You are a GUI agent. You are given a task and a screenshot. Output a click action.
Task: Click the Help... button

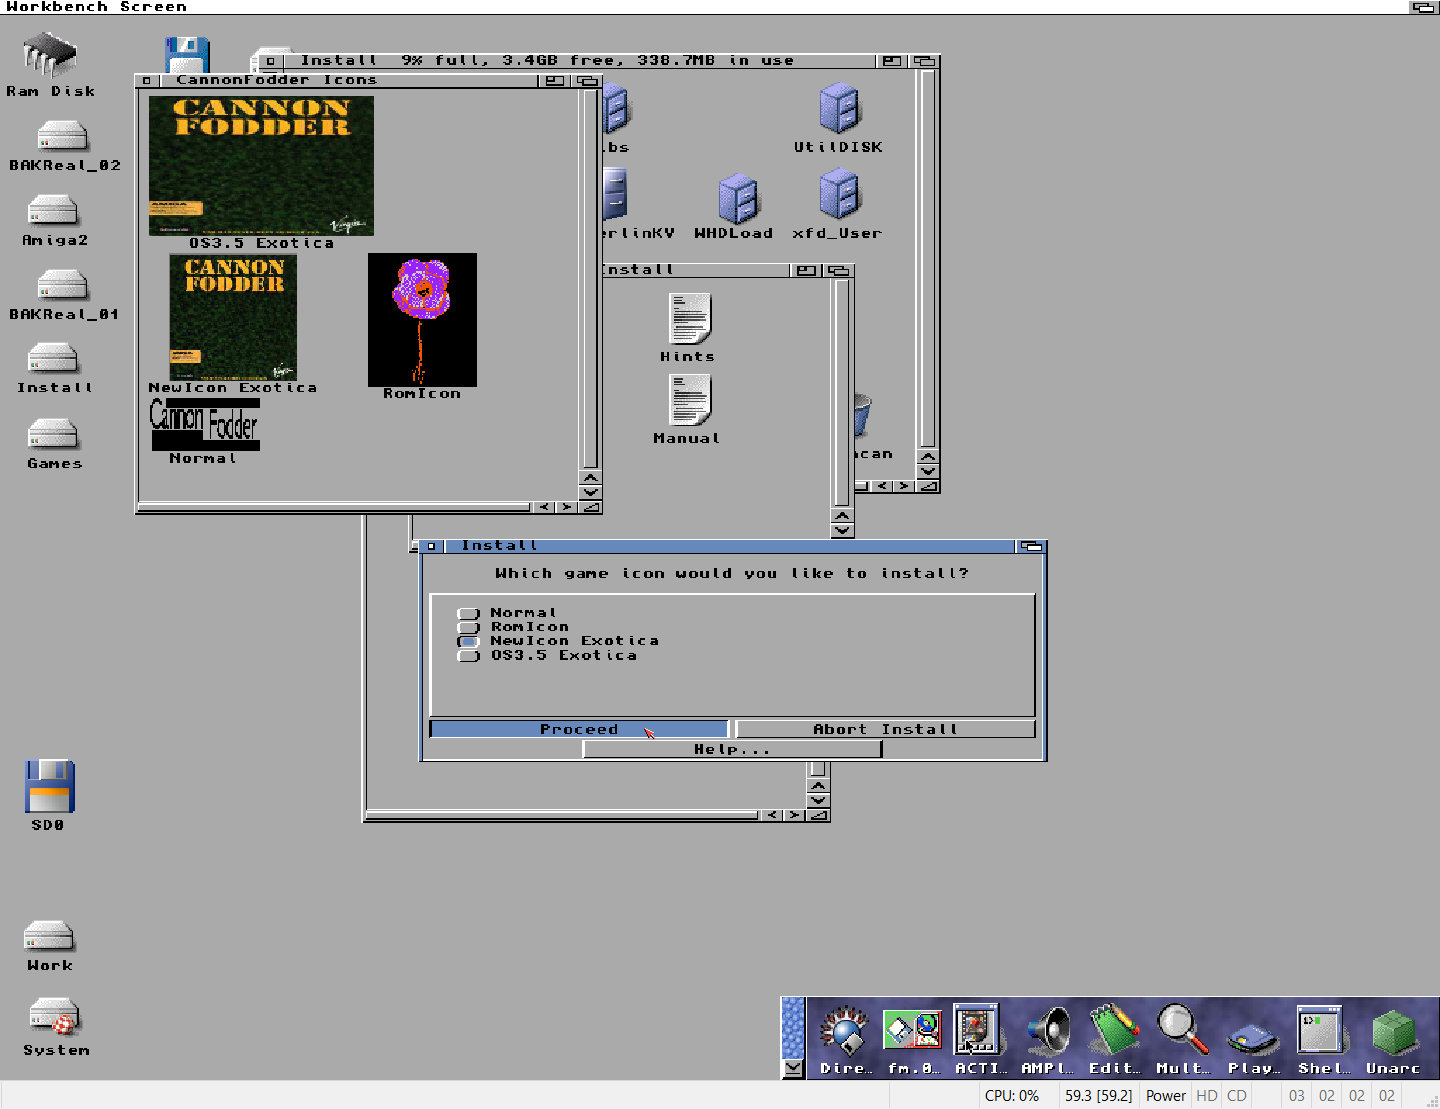pos(732,749)
